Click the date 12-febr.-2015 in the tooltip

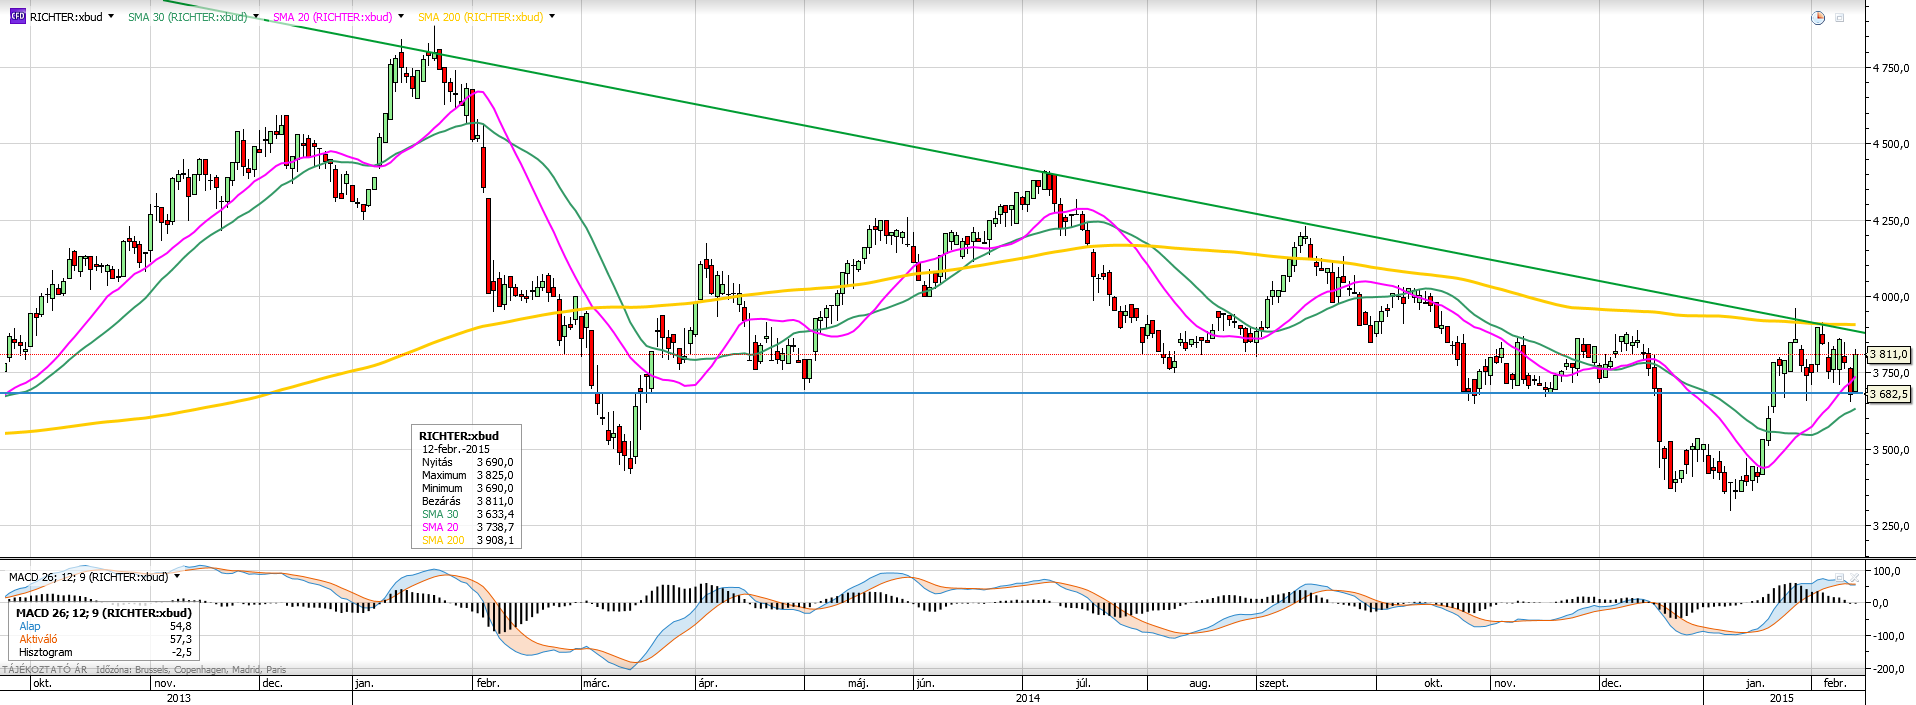(456, 449)
